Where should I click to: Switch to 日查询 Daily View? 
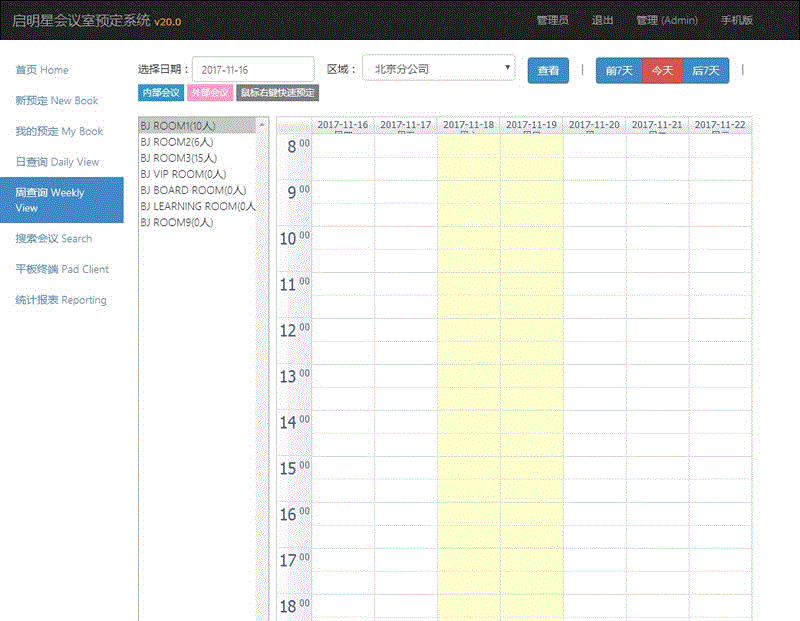(x=57, y=162)
